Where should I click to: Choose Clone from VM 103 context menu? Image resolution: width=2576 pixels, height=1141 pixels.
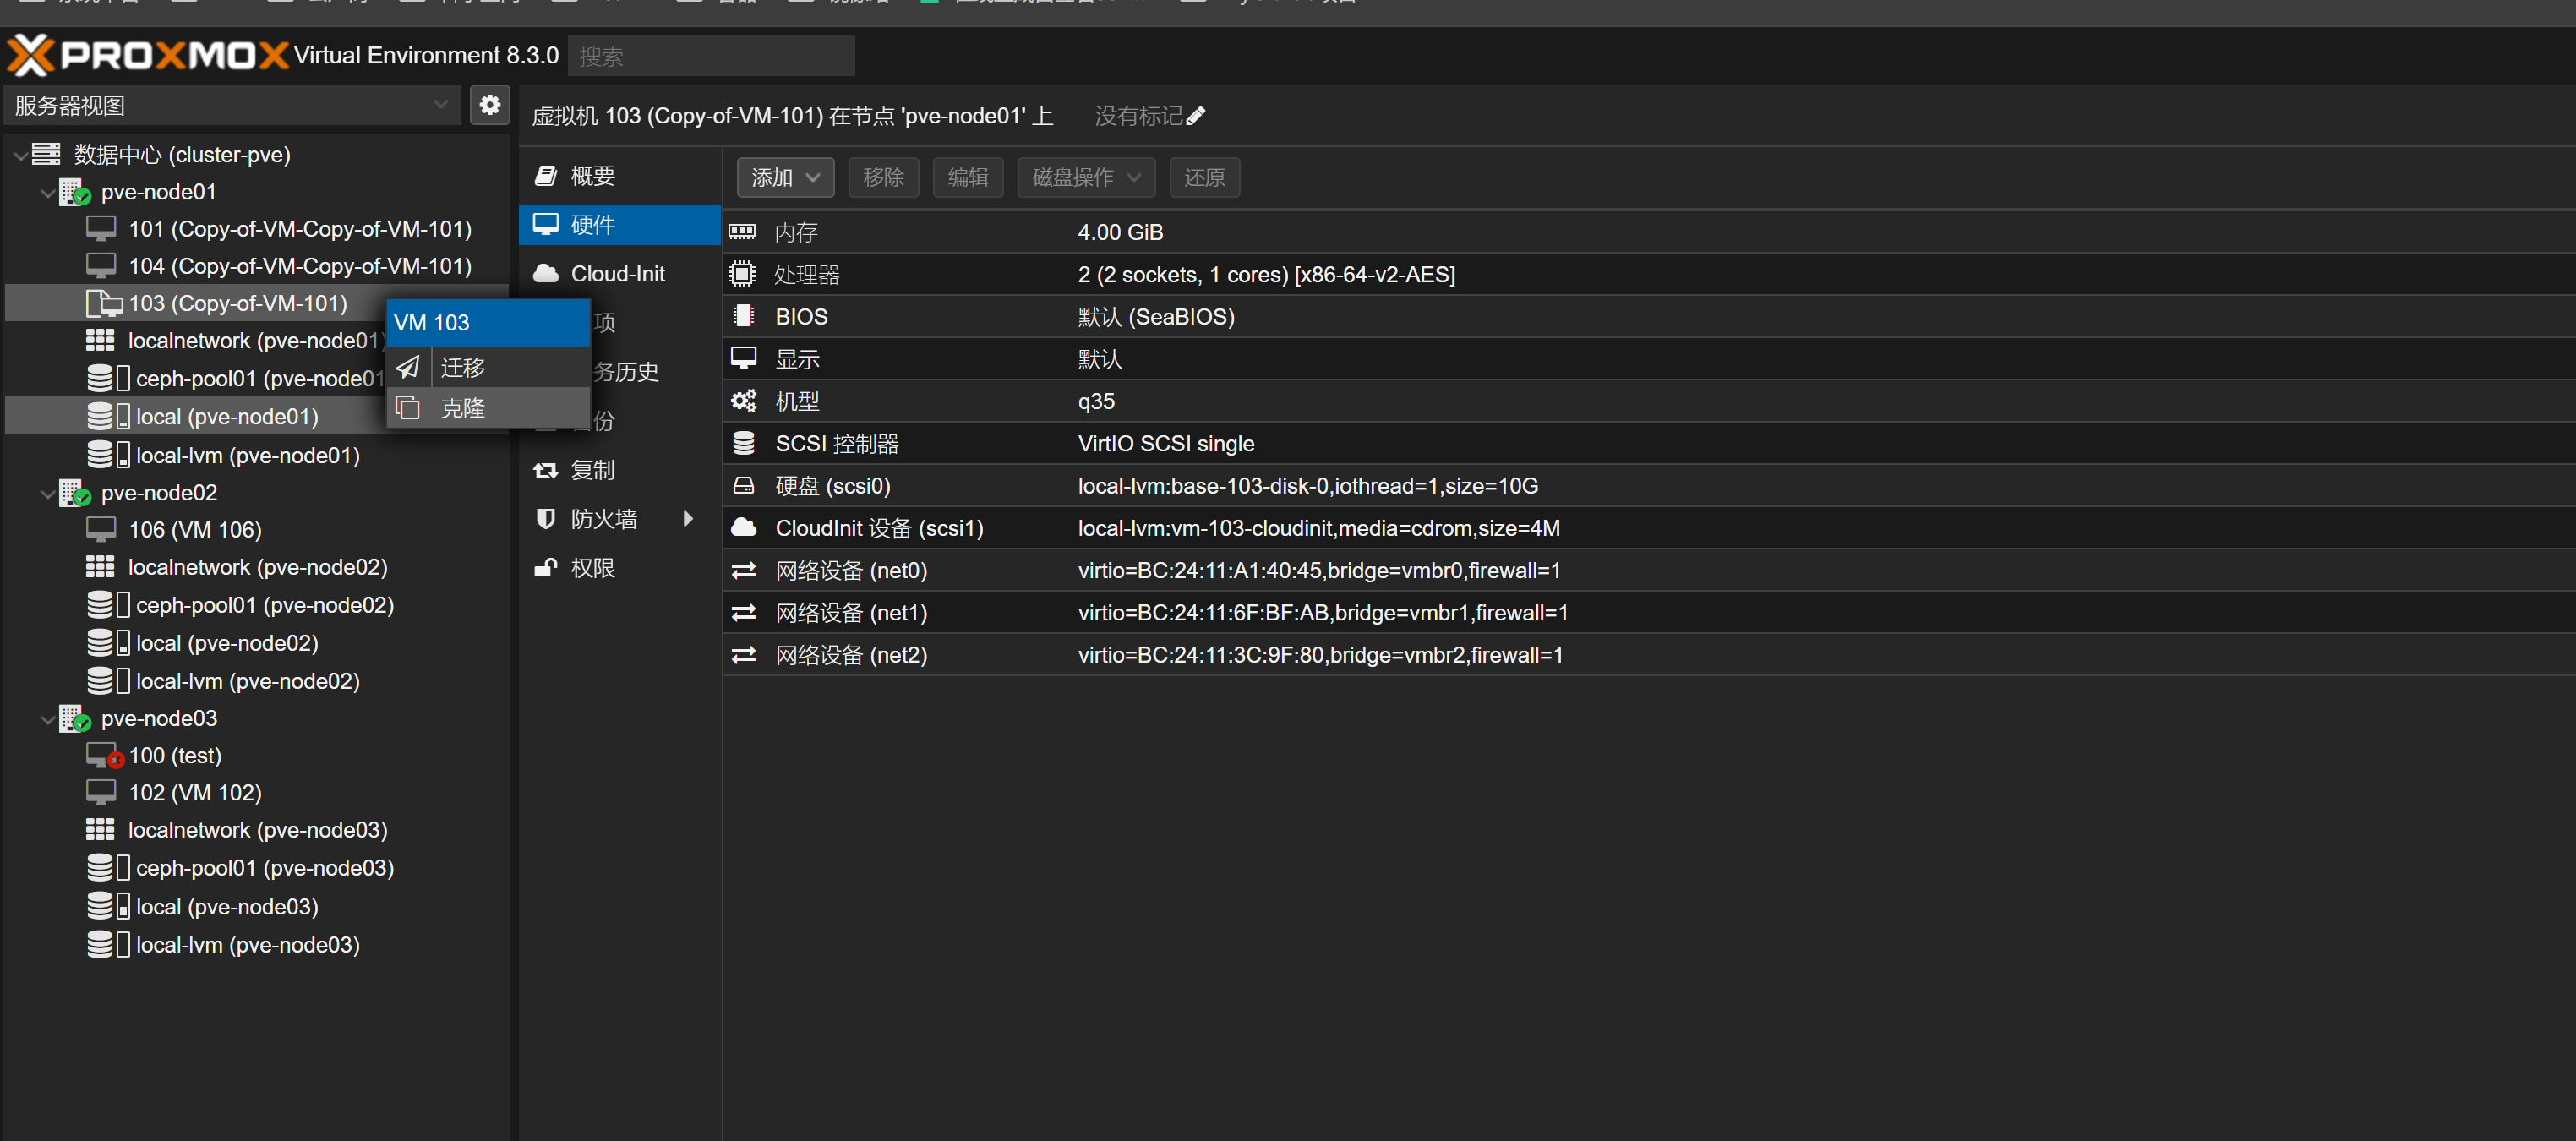tap(489, 408)
